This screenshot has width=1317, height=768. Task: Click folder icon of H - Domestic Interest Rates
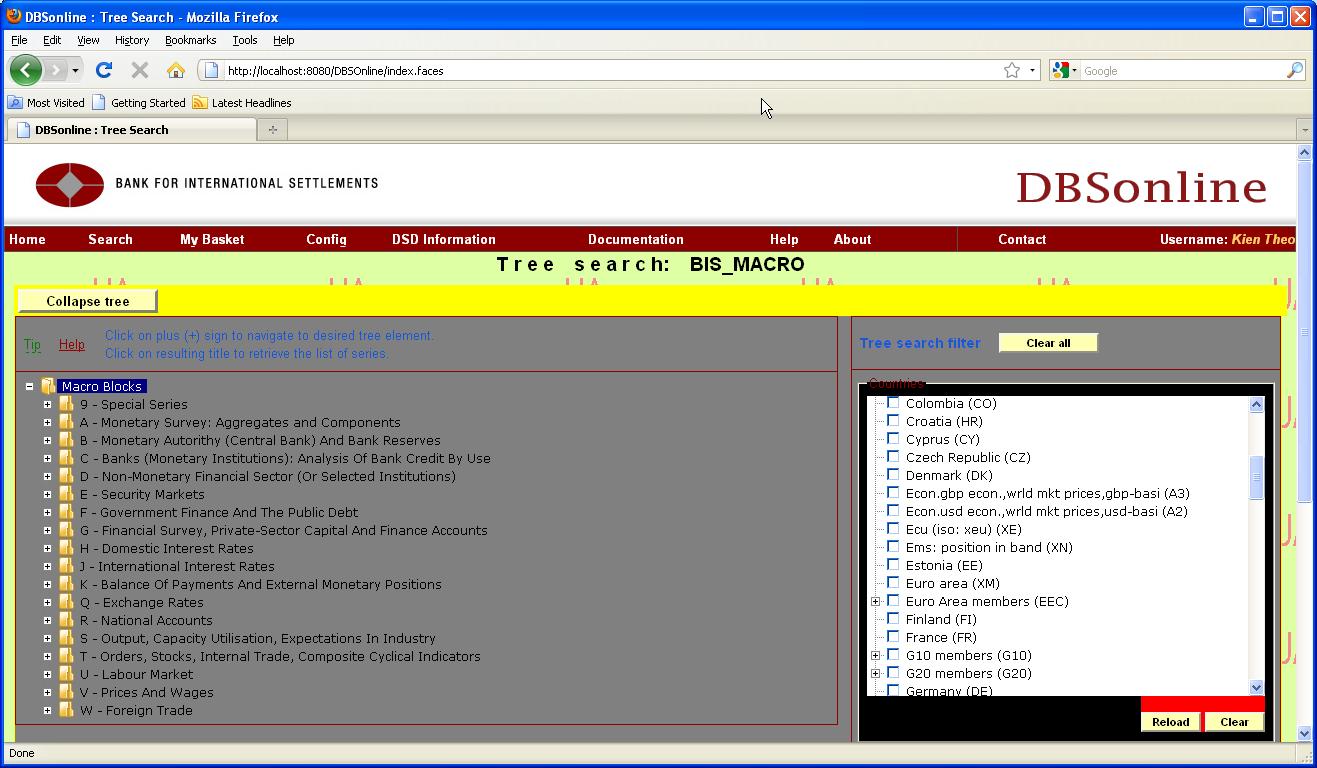point(66,548)
